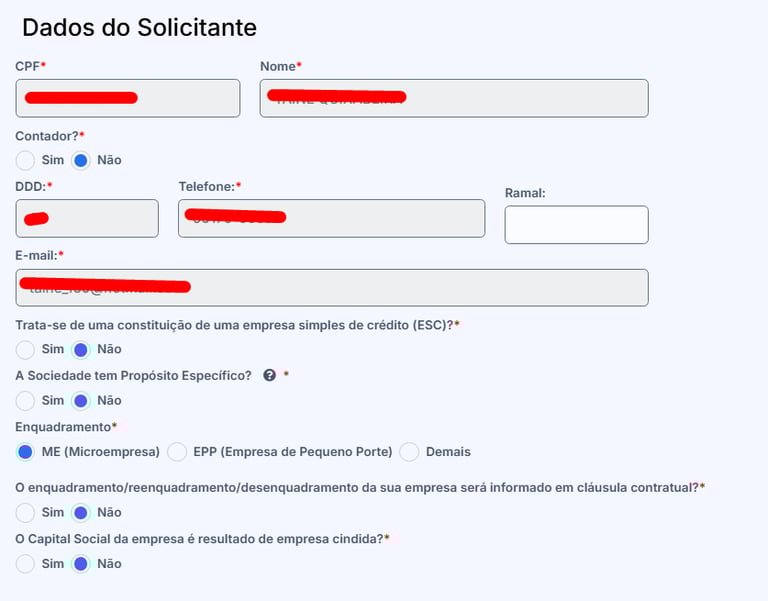Select Não for enquadramento cláusula contratual
This screenshot has height=601, width=768.
[81, 513]
